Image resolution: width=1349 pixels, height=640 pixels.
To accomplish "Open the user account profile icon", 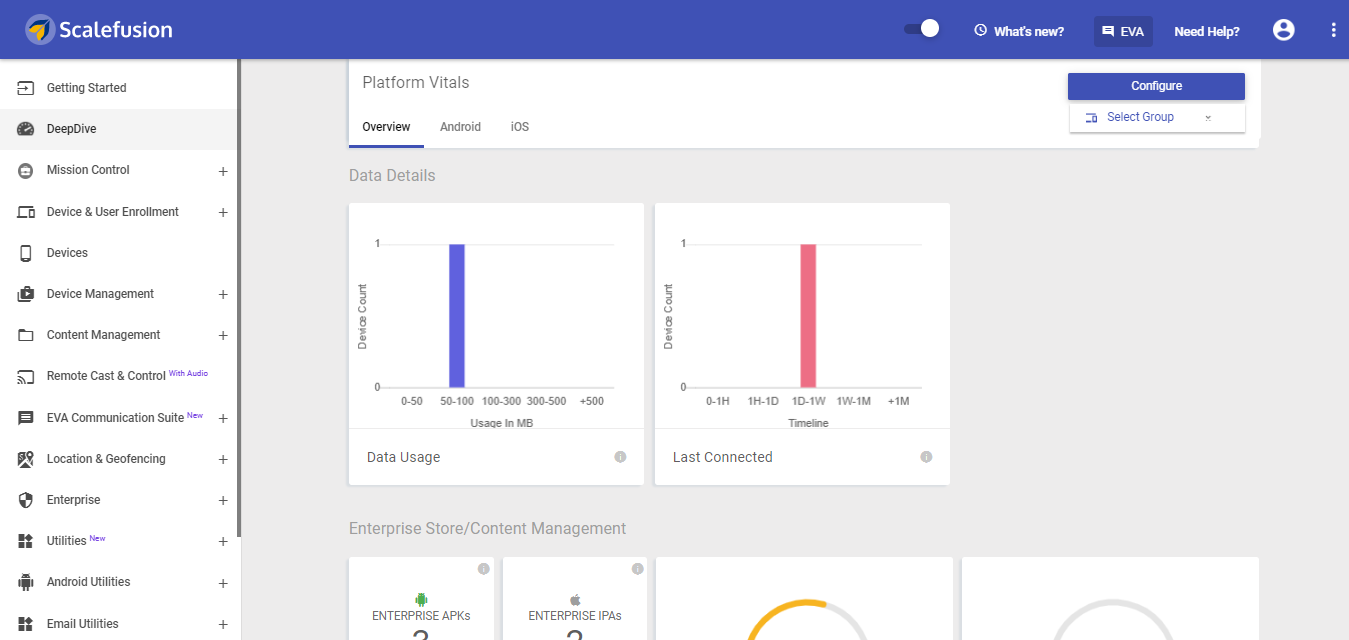I will pyautogui.click(x=1284, y=30).
